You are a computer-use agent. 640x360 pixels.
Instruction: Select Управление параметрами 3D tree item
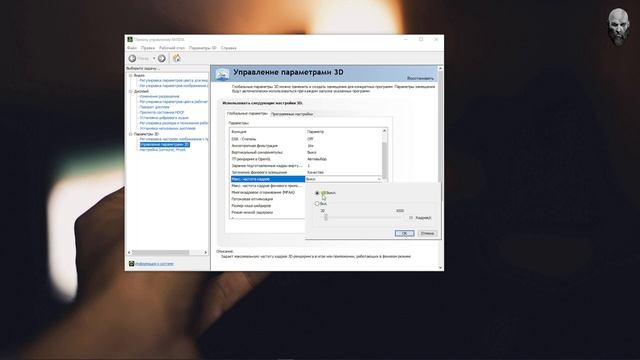(x=164, y=144)
